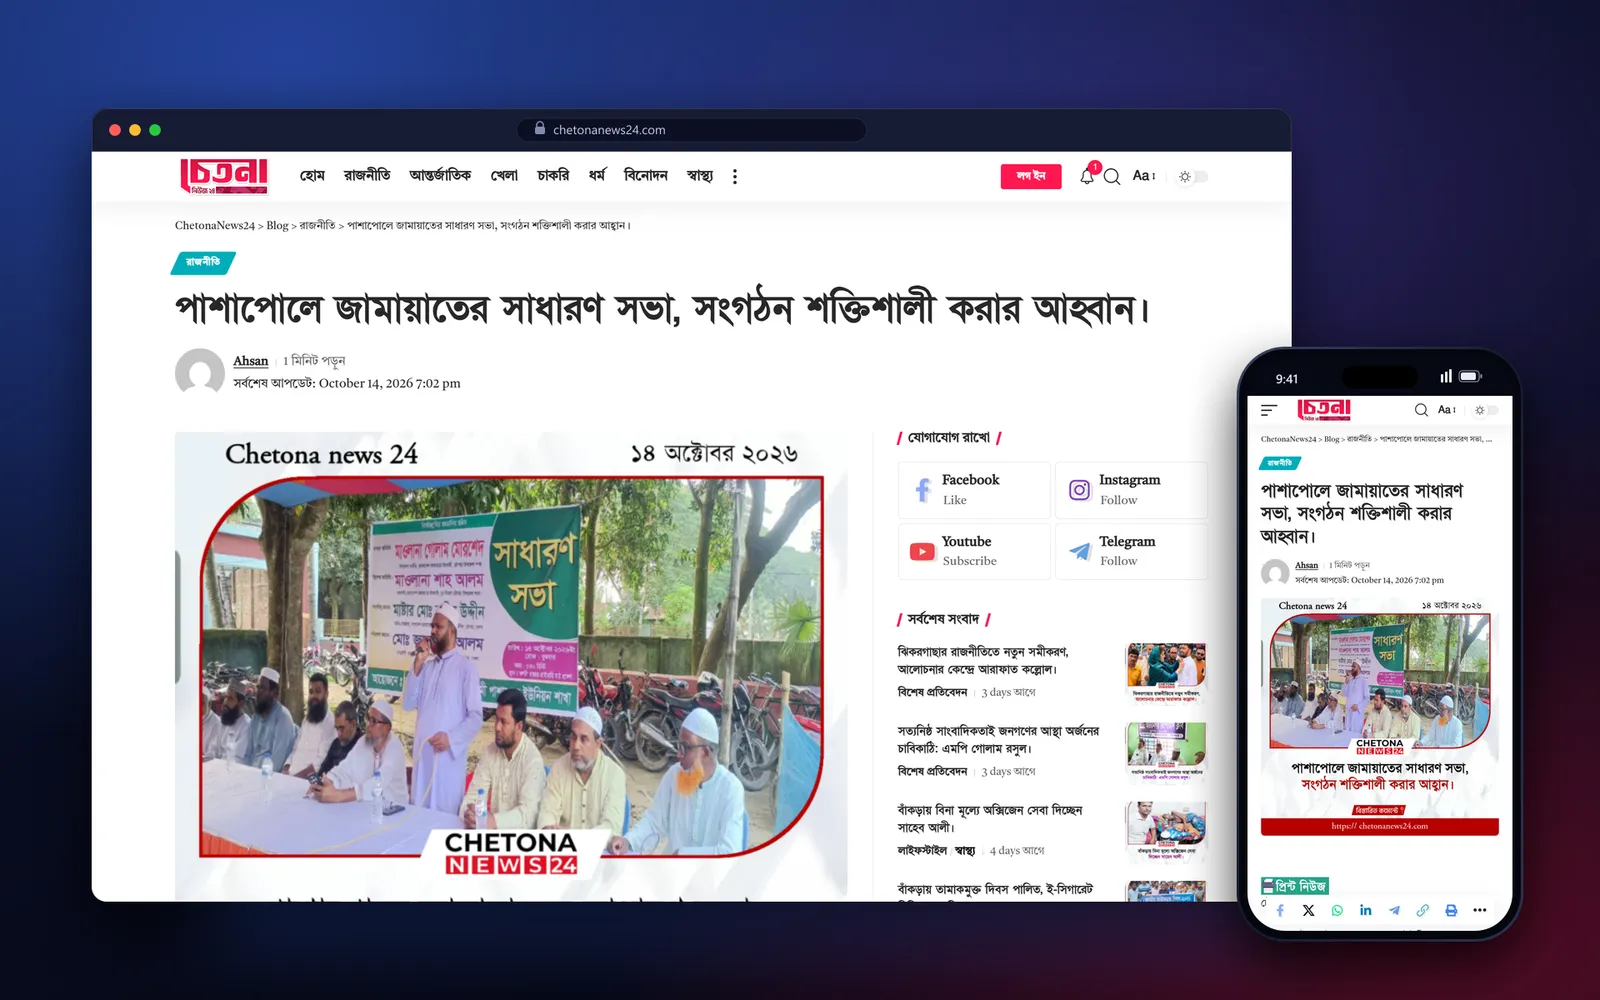
Task: Click the article image on the phone
Action: [x=1380, y=717]
